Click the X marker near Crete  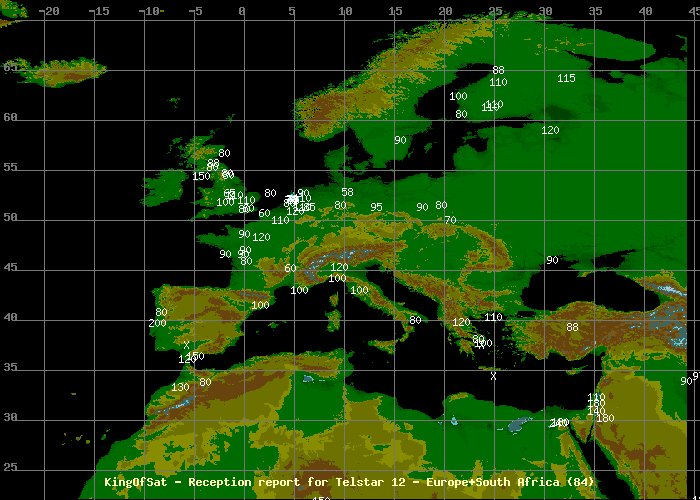click(x=493, y=377)
